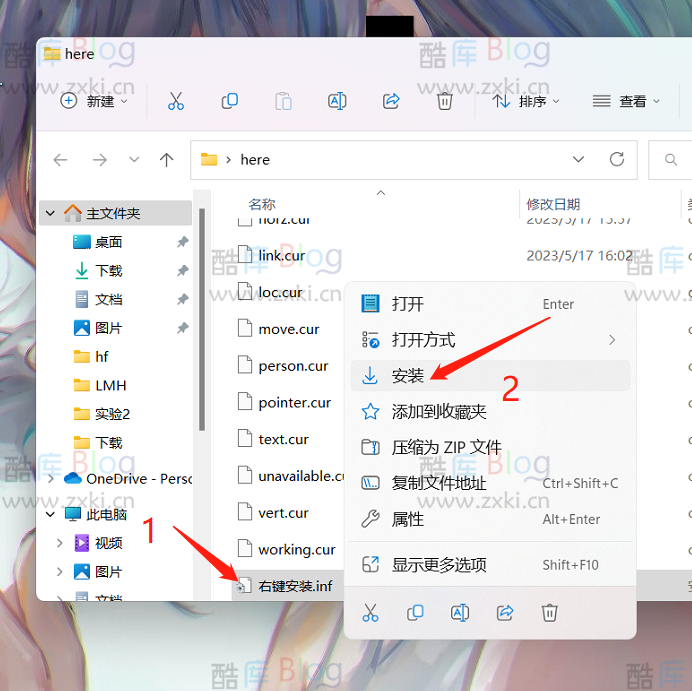Expand address bar history dropdown chevron

click(579, 159)
